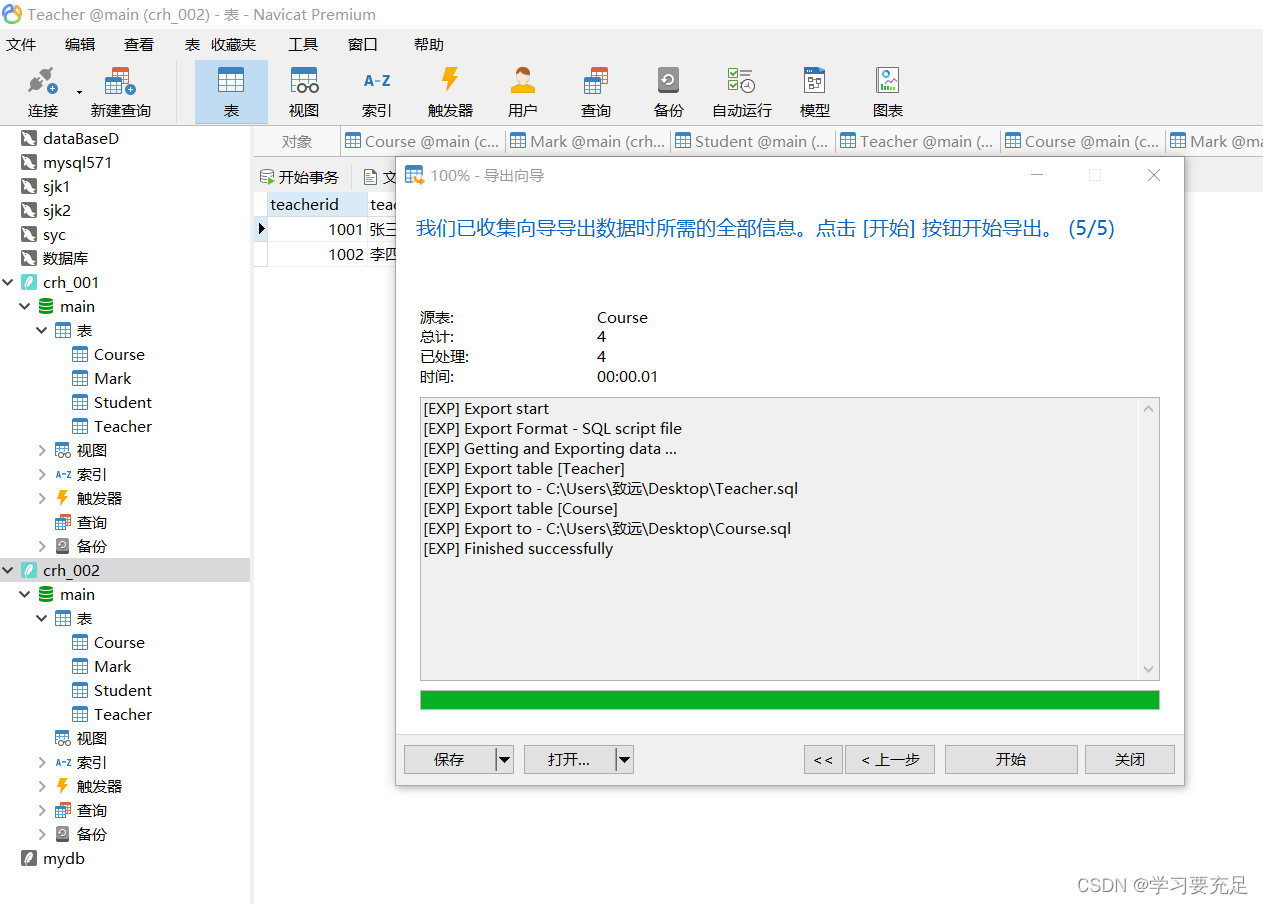1263x904 pixels.
Task: Open the 索引 index toolbar icon
Action: click(x=377, y=92)
